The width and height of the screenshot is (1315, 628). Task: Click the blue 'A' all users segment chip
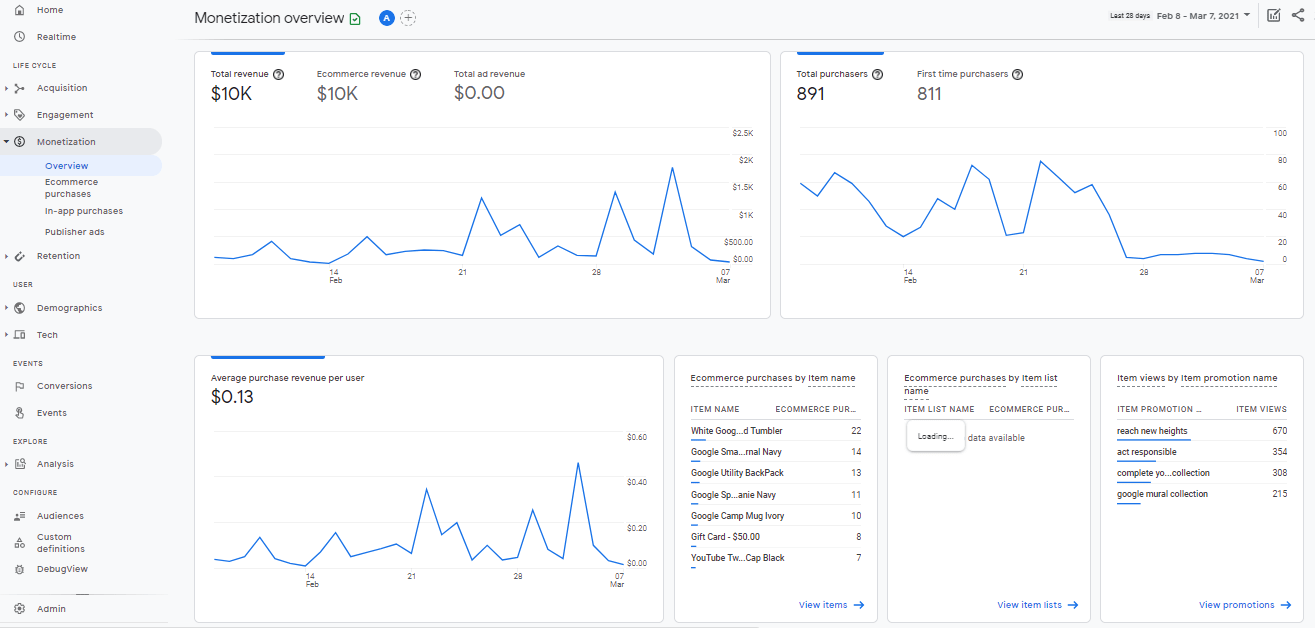(386, 18)
